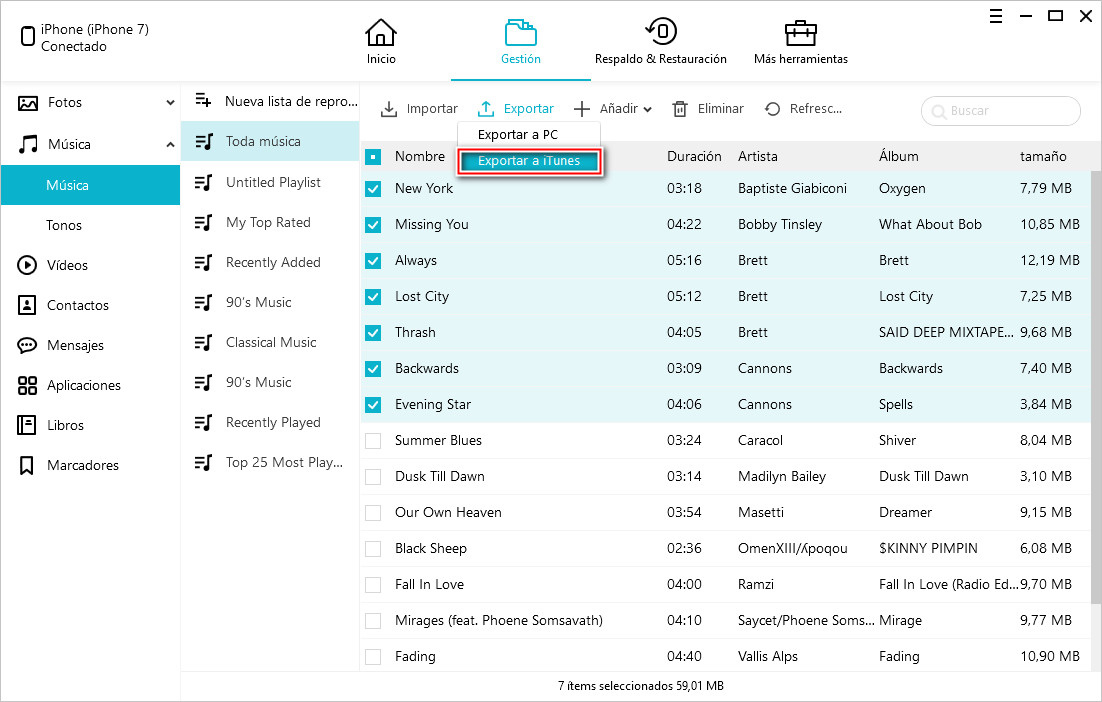Open Aplicaciones grid icon
Image resolution: width=1102 pixels, height=702 pixels.
point(27,385)
